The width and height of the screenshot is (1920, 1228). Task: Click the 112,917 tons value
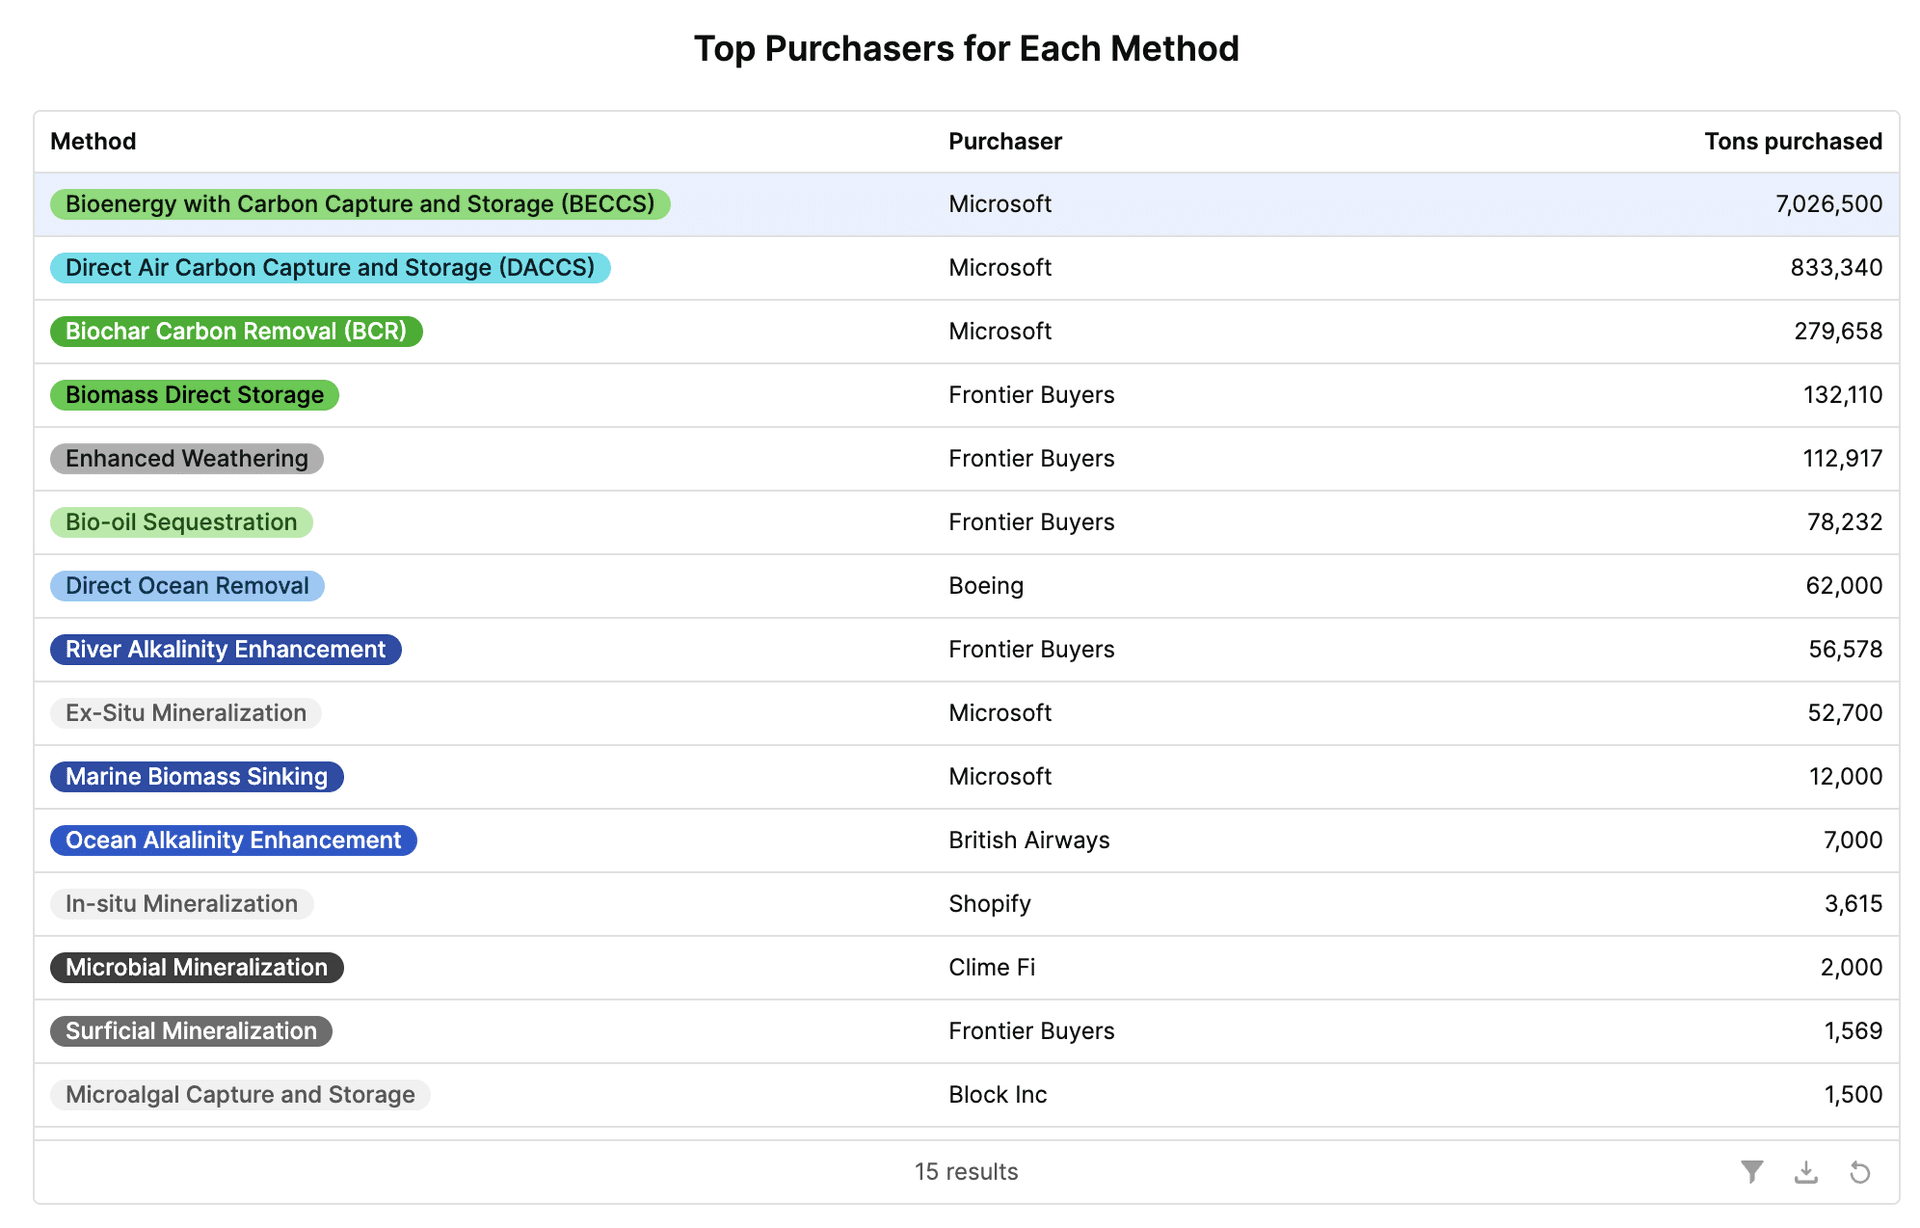[x=1843, y=458]
